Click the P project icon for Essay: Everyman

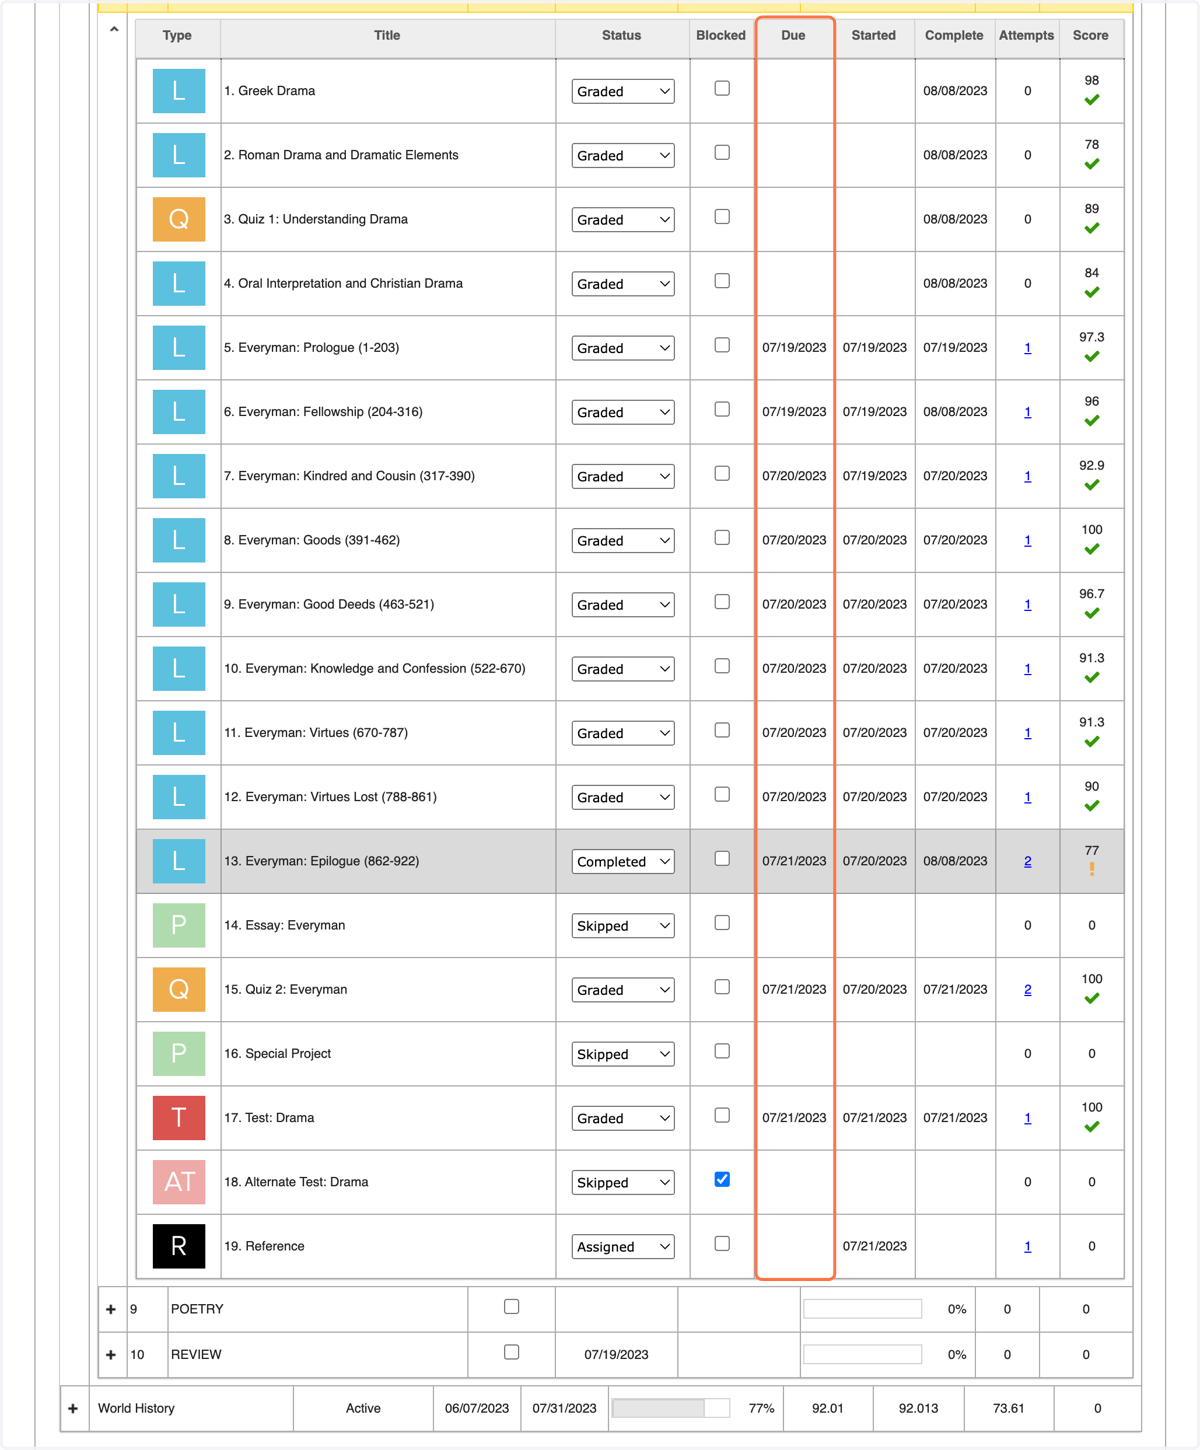pyautogui.click(x=179, y=925)
